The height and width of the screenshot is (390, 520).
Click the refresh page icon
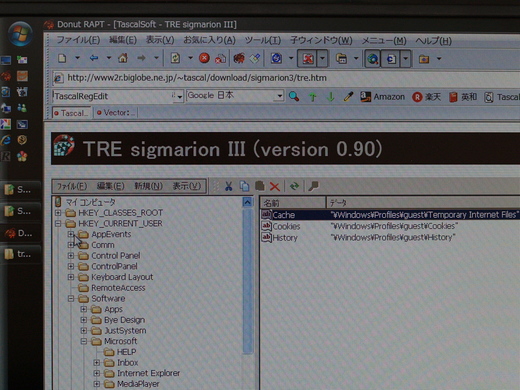(x=175, y=58)
